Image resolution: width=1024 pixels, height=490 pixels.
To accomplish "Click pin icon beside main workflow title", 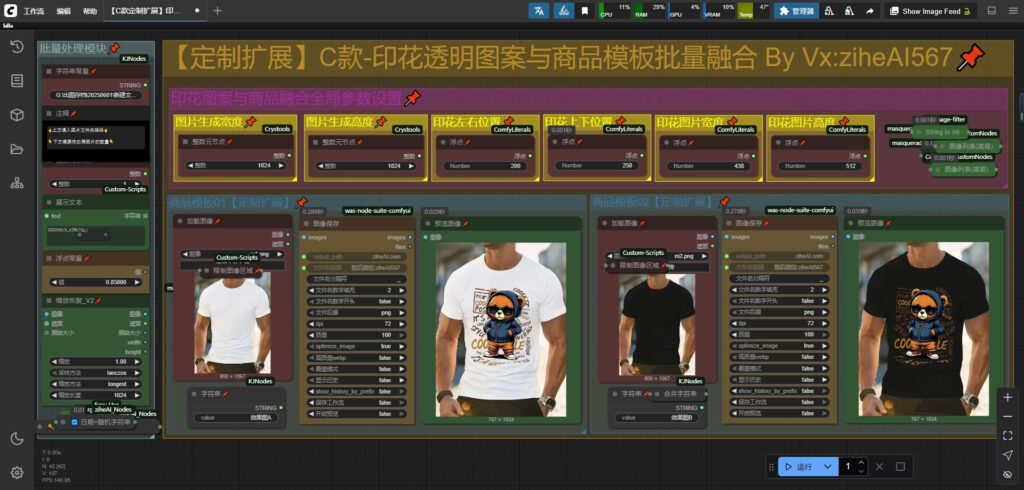I will pos(970,58).
